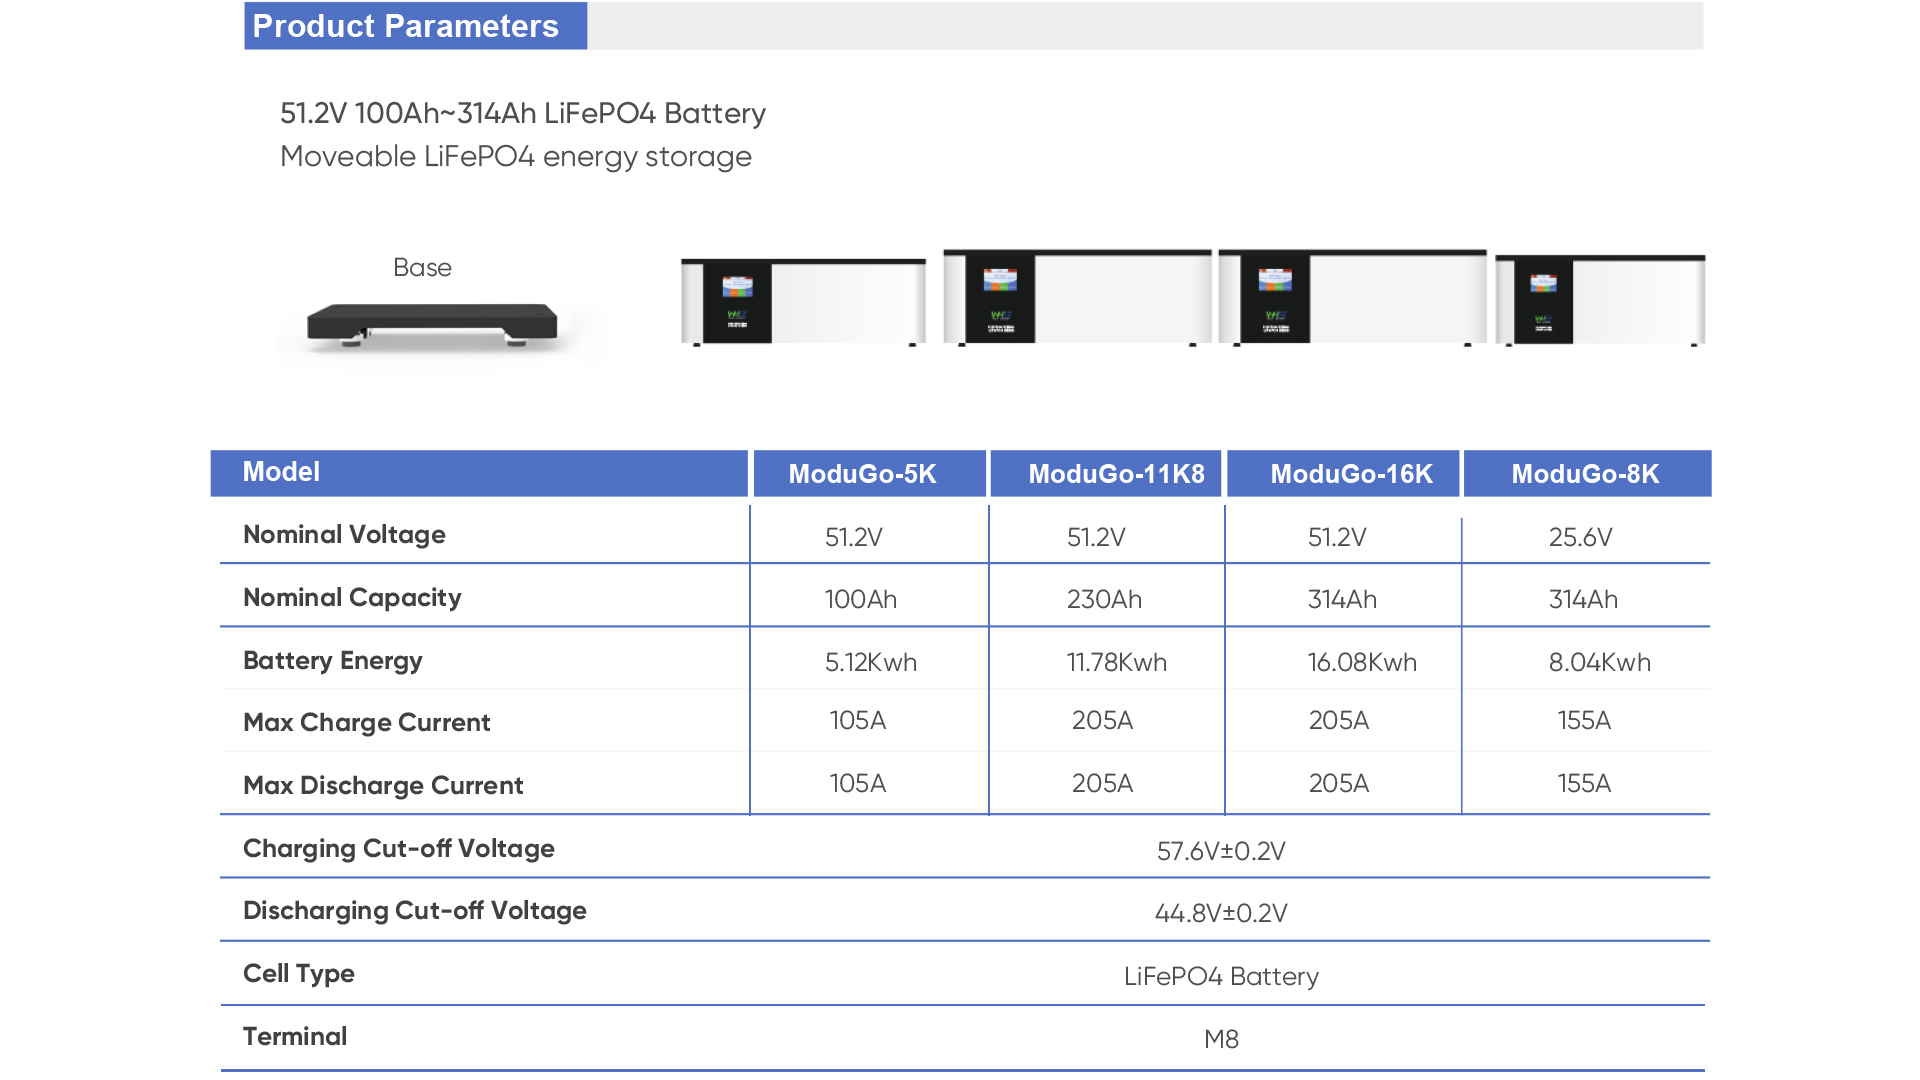The image size is (1920, 1080).
Task: Click the 25.6V voltage value
Action: pyautogui.click(x=1580, y=538)
